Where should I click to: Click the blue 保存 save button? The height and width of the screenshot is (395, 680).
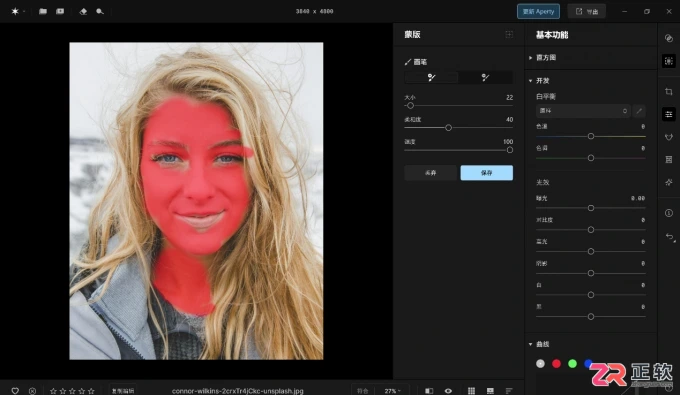[x=487, y=173]
